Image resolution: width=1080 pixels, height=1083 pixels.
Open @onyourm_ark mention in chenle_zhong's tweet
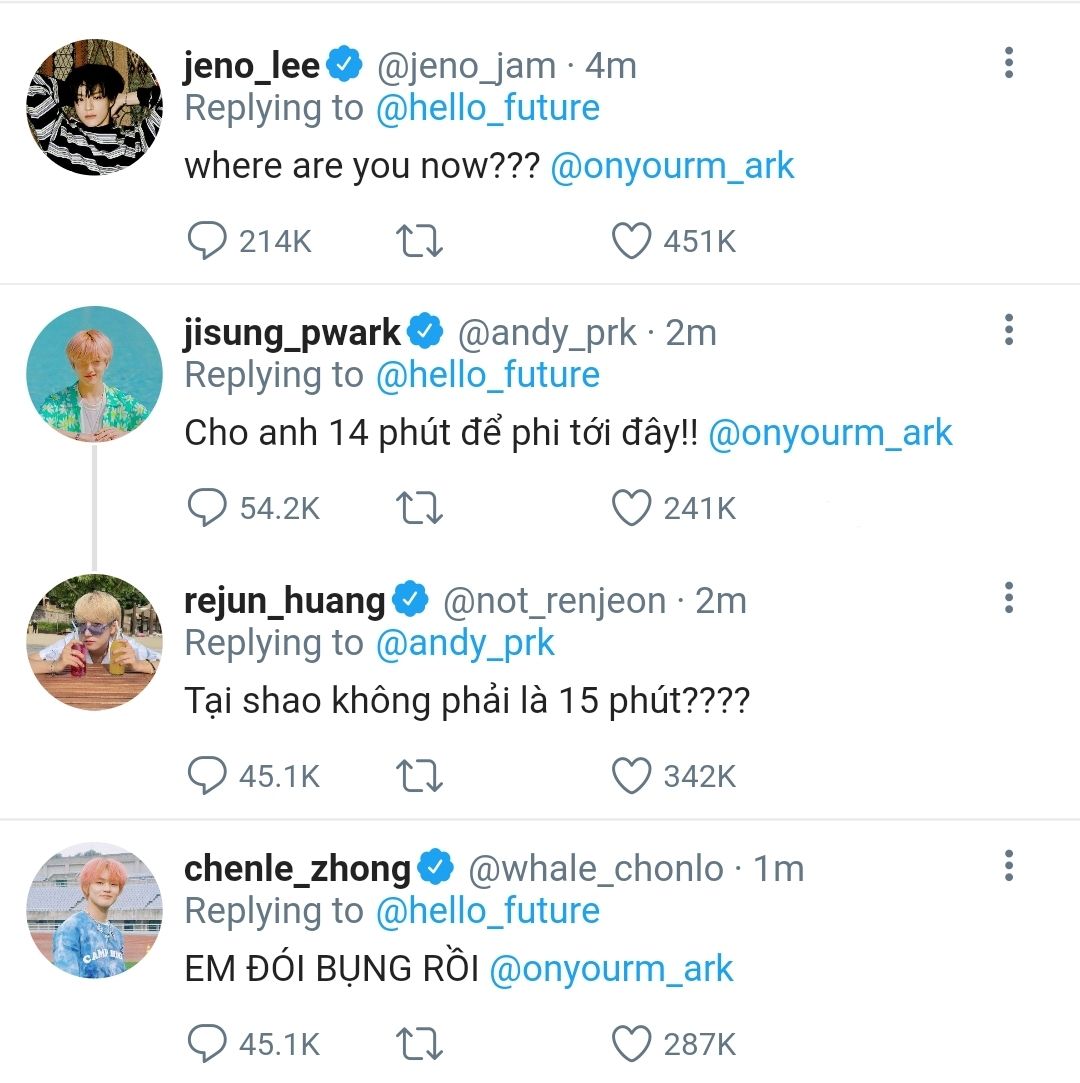pyautogui.click(x=612, y=969)
